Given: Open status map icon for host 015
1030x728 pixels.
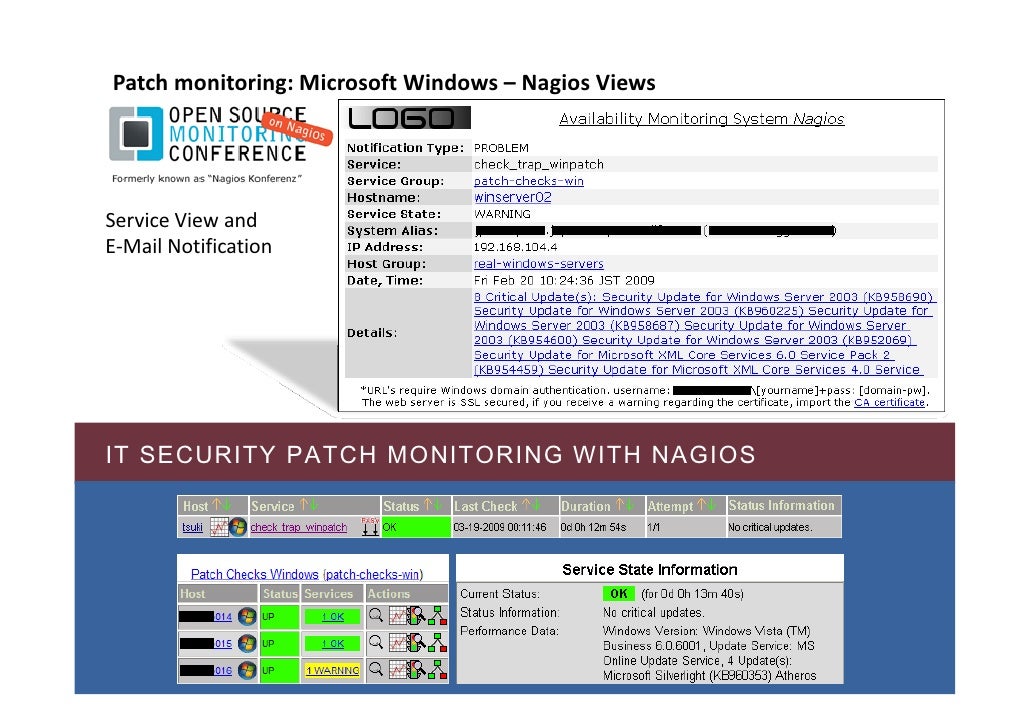Looking at the screenshot, I should (x=437, y=643).
